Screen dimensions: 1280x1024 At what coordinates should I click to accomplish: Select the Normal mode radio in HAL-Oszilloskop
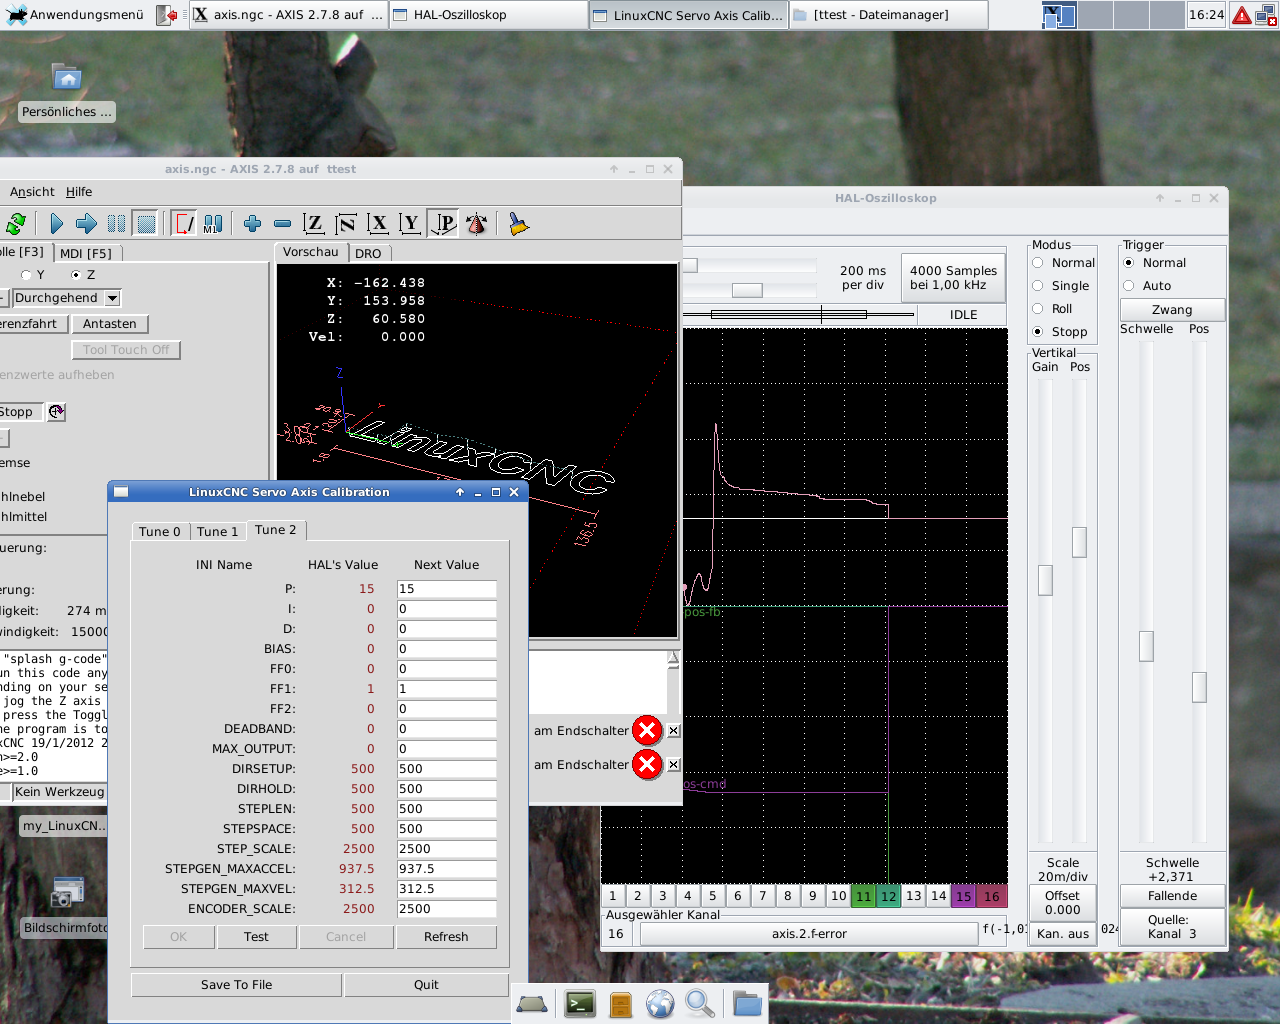[x=1038, y=263]
